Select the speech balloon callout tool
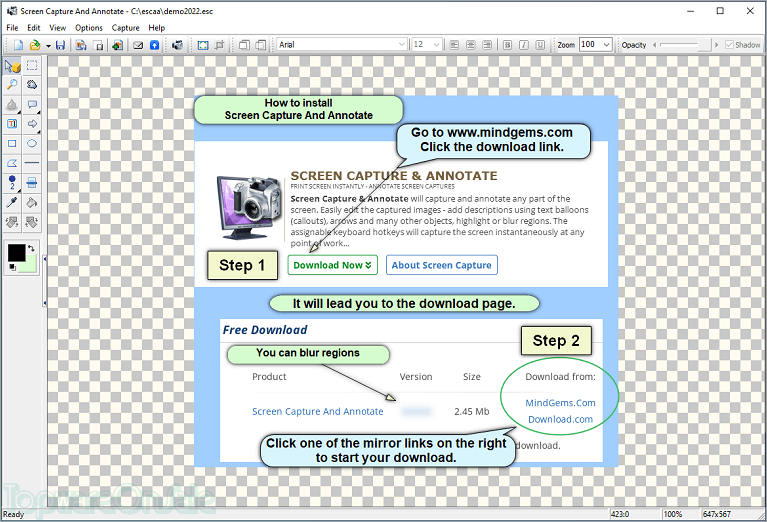Image resolution: width=767 pixels, height=522 pixels. [x=32, y=105]
